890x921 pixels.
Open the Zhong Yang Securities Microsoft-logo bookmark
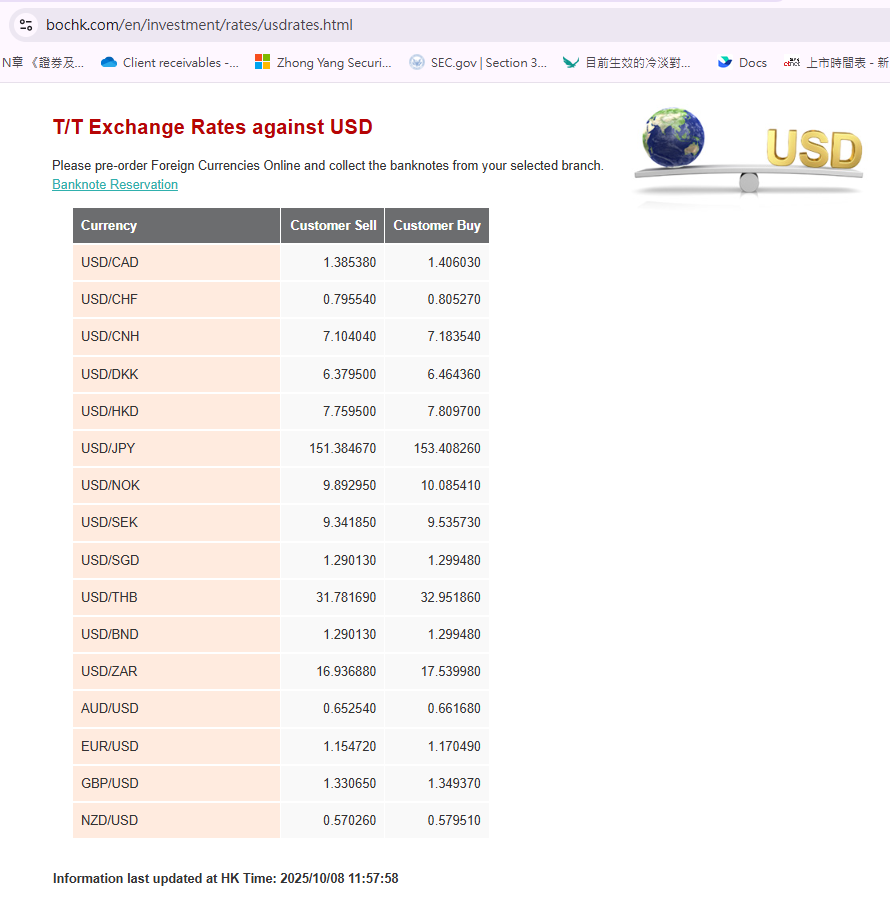pyautogui.click(x=262, y=62)
